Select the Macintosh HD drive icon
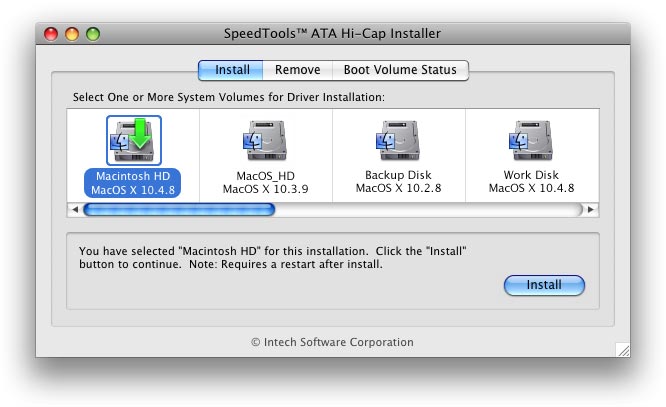 pyautogui.click(x=133, y=141)
